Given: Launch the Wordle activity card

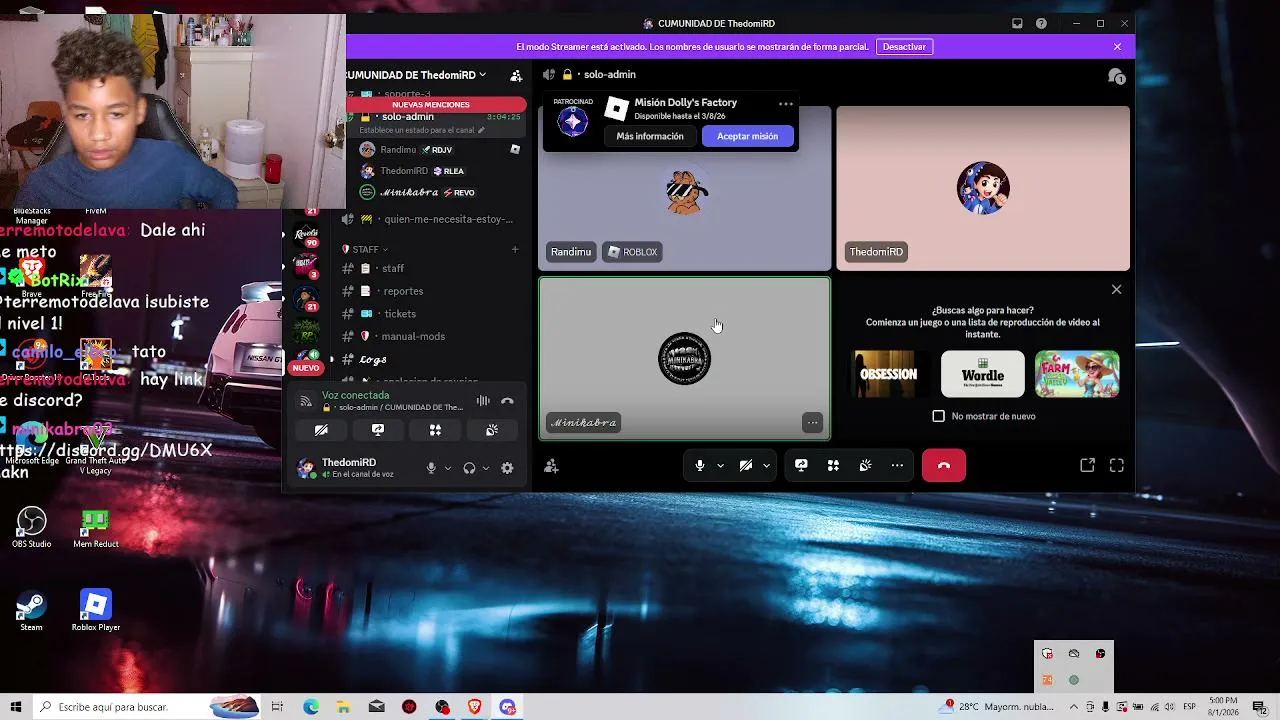Looking at the screenshot, I should pyautogui.click(x=983, y=374).
